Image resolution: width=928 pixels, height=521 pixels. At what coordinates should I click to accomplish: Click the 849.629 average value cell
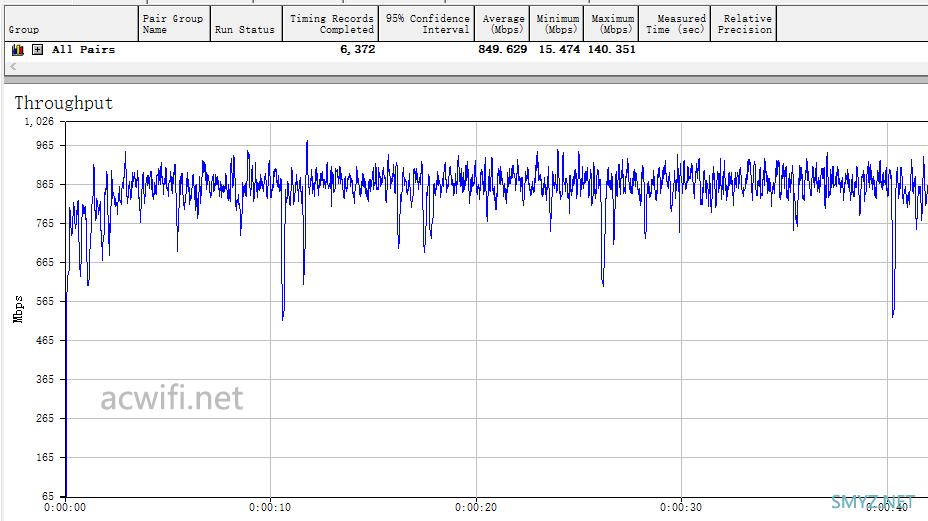click(502, 49)
